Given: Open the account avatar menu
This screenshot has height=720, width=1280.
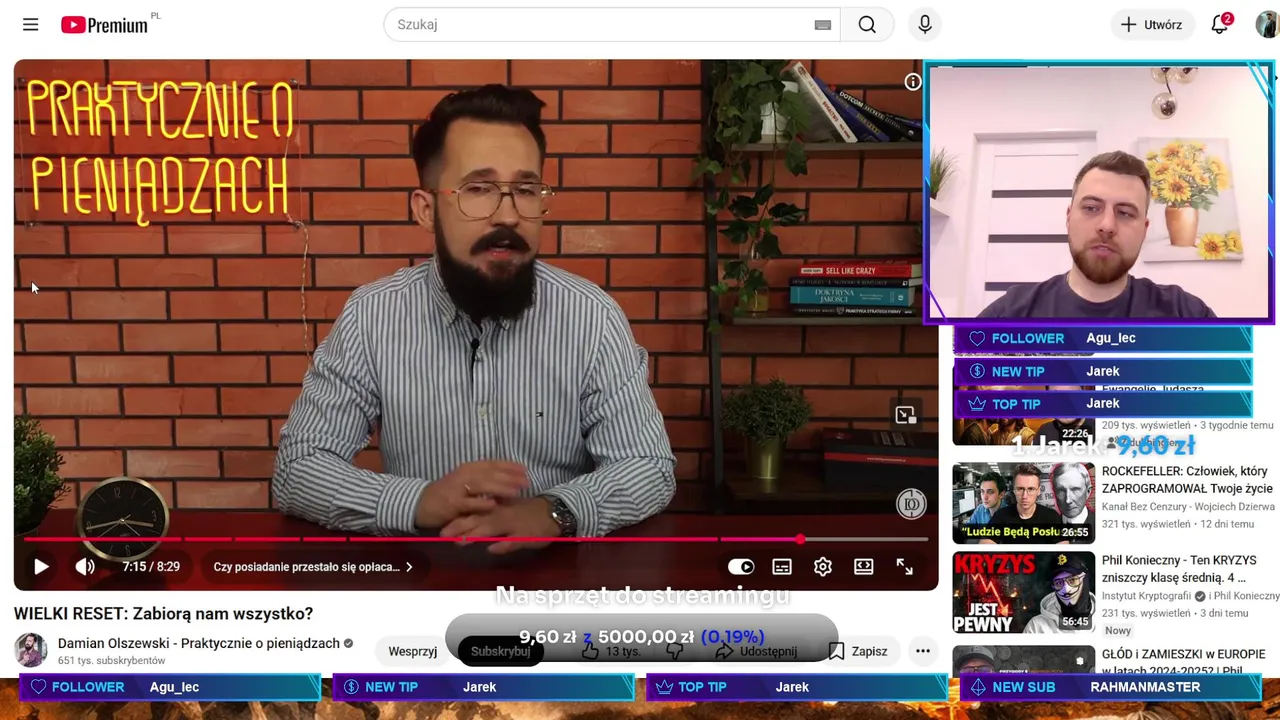Looking at the screenshot, I should (1267, 25).
